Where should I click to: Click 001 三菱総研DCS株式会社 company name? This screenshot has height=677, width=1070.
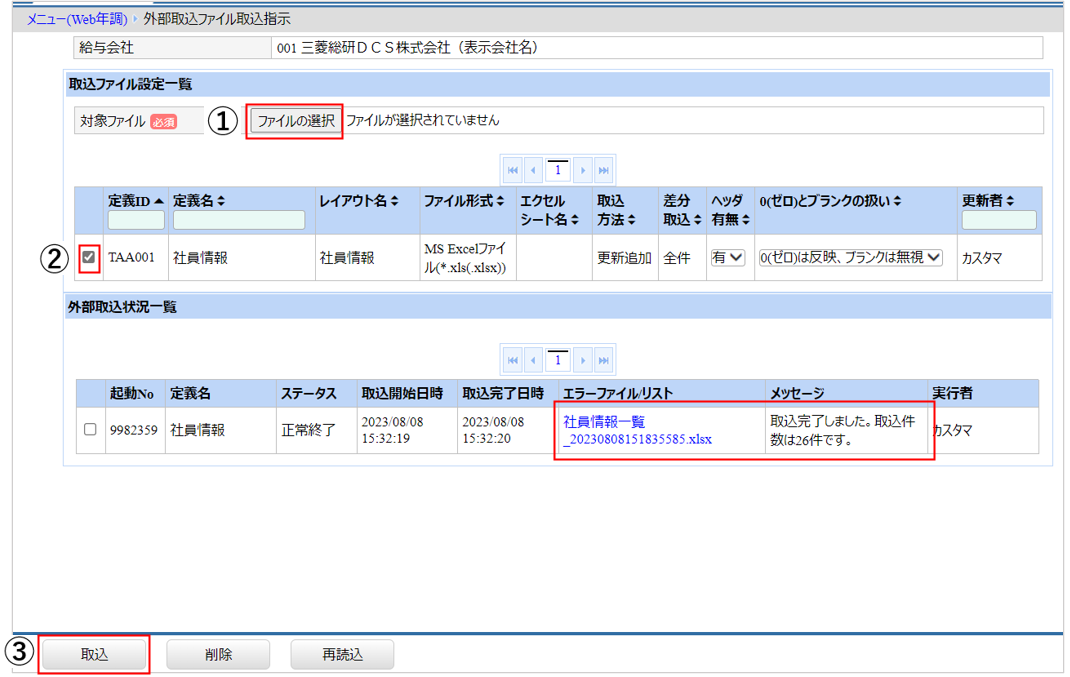coord(407,48)
